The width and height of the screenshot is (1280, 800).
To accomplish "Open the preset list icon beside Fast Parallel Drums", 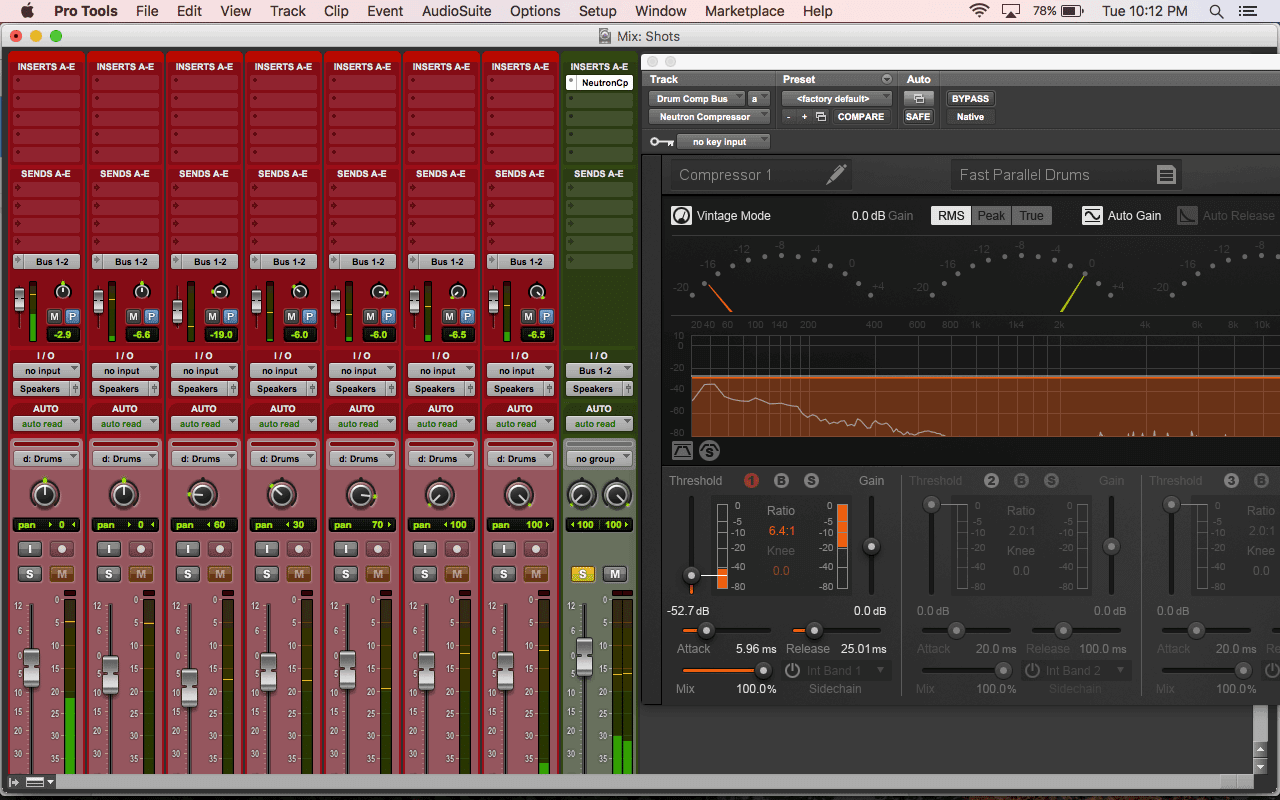I will pos(1166,175).
